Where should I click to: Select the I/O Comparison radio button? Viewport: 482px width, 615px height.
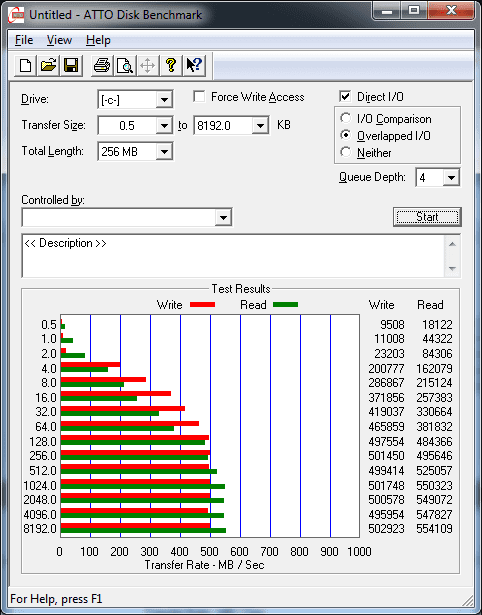[346, 118]
